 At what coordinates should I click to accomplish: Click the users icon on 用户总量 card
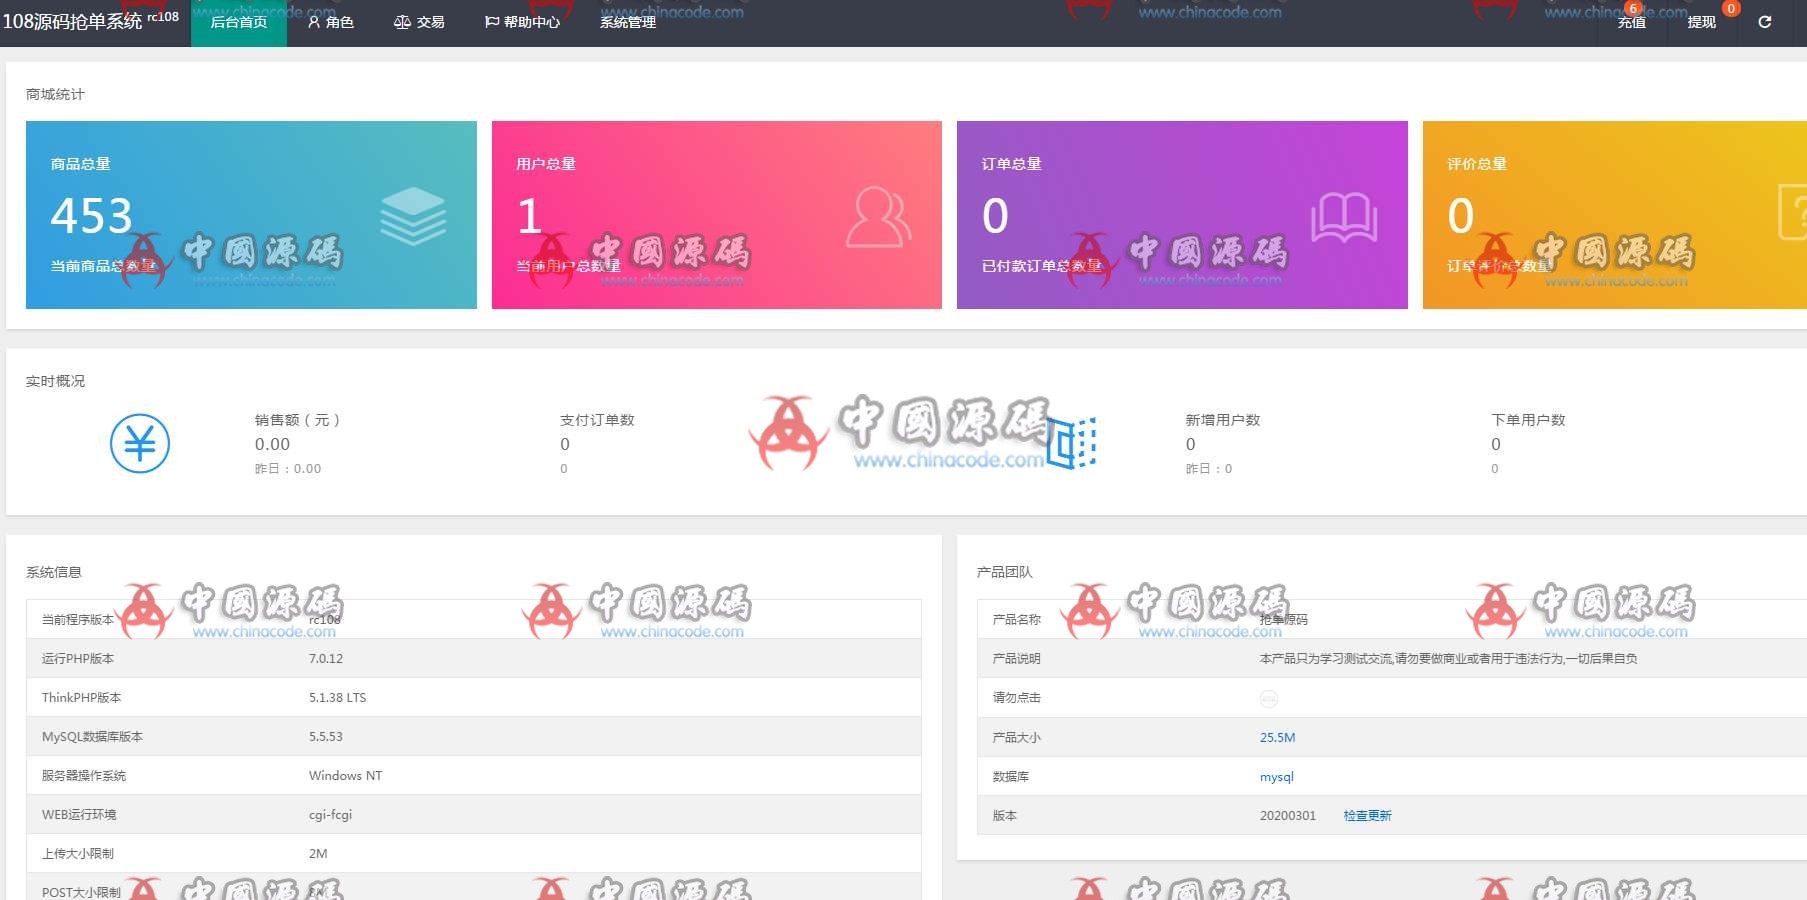(878, 216)
